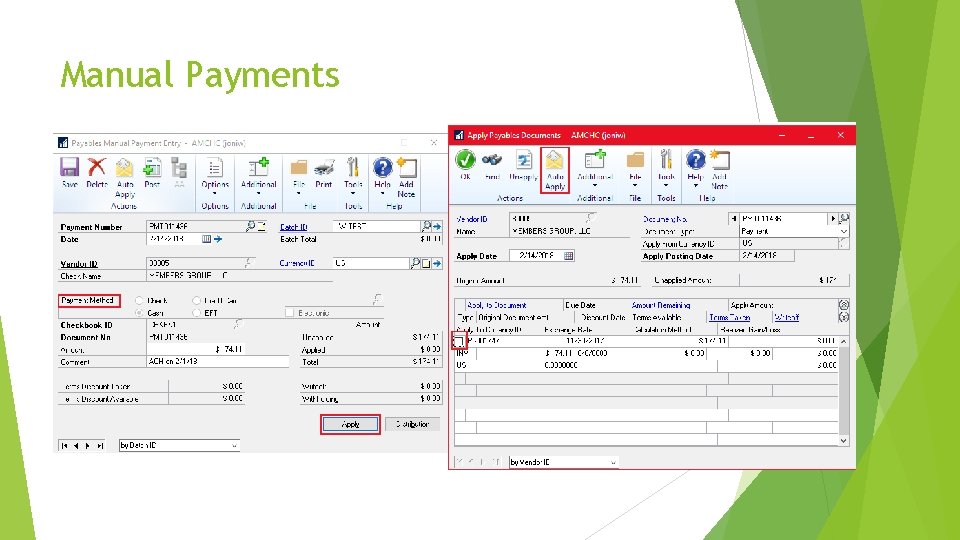
Task: Click the Print icon in Manual Payment Entry
Action: point(324,173)
